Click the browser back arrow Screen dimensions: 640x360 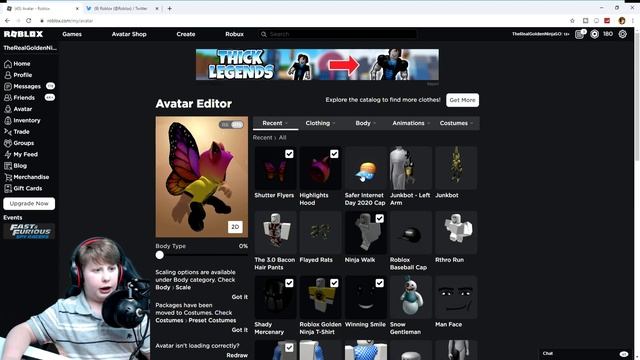(7, 20)
